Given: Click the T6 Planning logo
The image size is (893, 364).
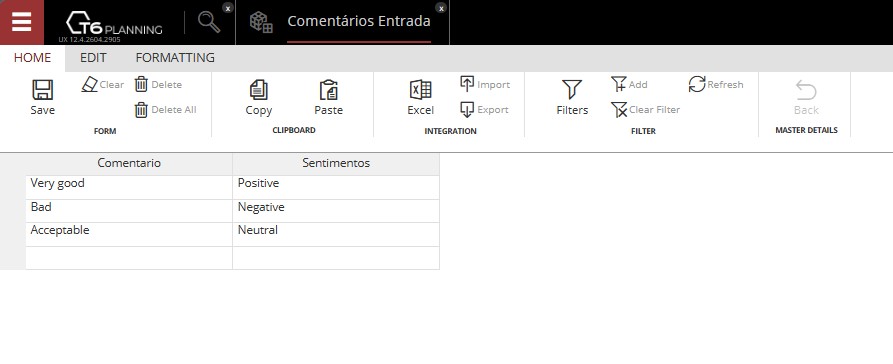Looking at the screenshot, I should point(114,24).
